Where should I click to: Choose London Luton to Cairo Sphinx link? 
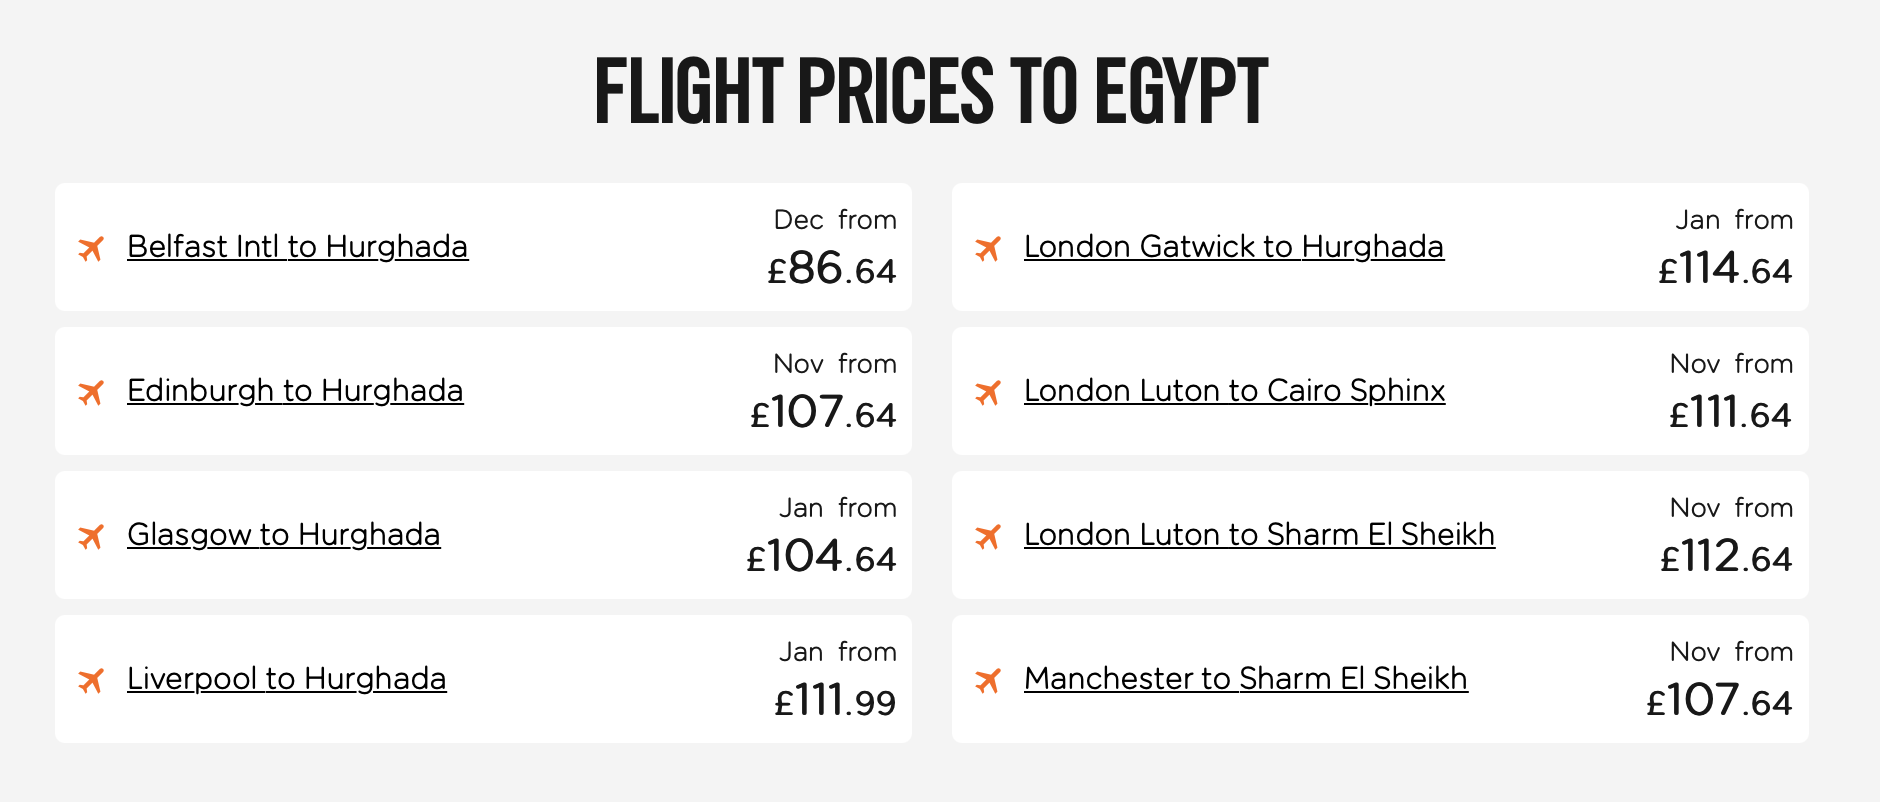1234,391
